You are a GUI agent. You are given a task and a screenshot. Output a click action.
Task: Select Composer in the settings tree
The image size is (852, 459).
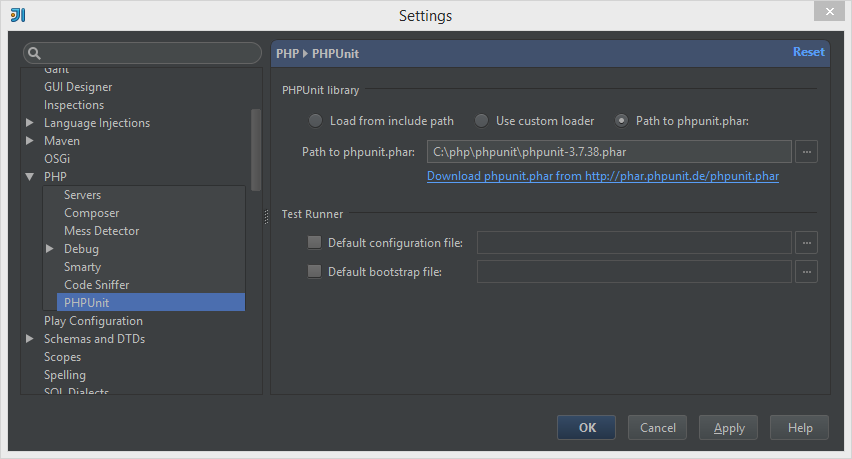pyautogui.click(x=91, y=213)
